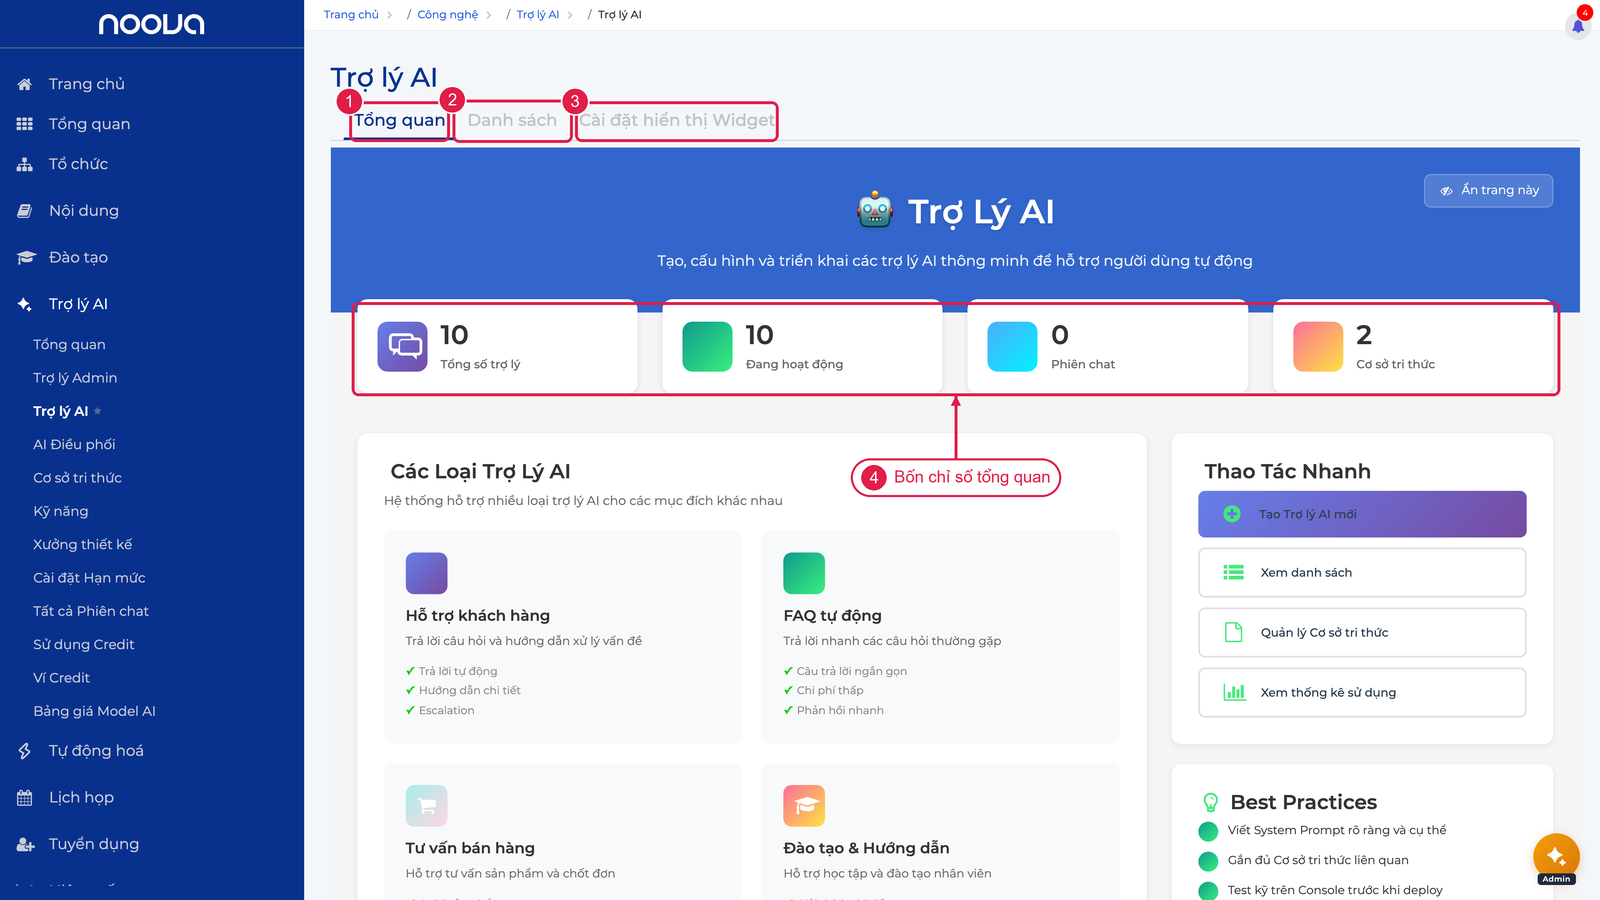Click the blue Trợ lý AI breadcrumb link
Image resolution: width=1600 pixels, height=900 pixels.
click(538, 15)
